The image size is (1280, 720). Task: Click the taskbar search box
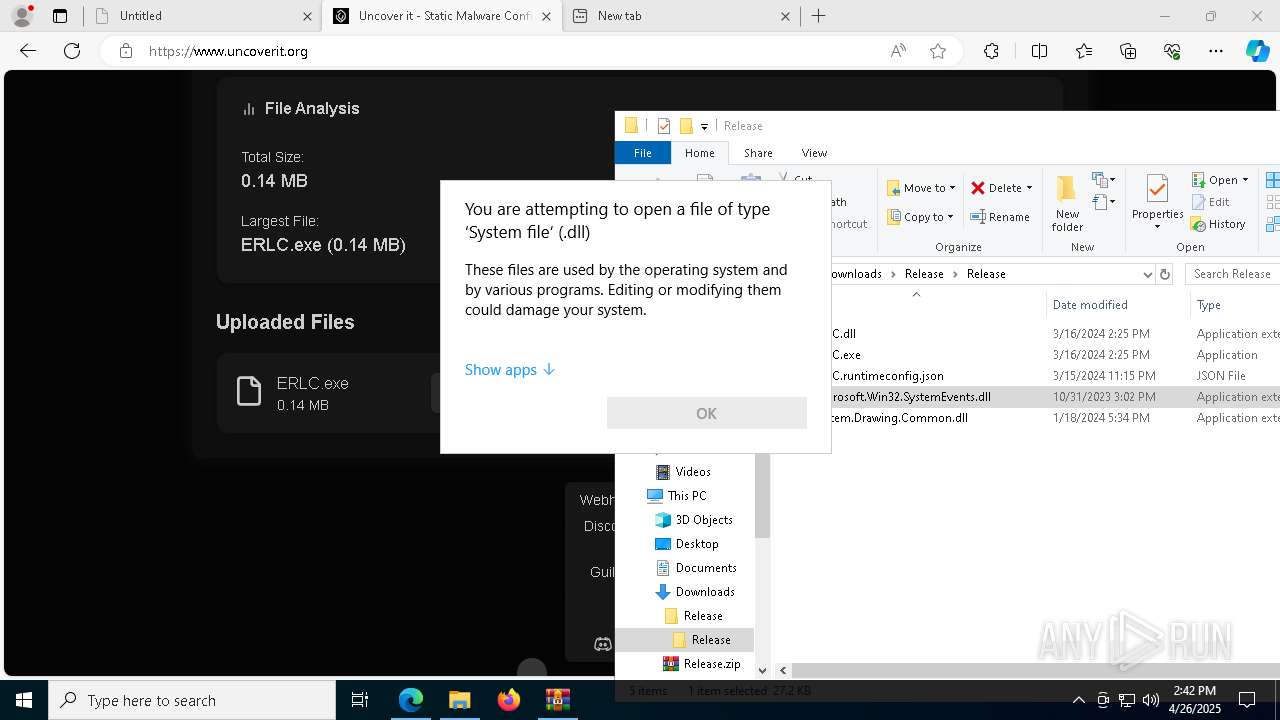click(192, 700)
